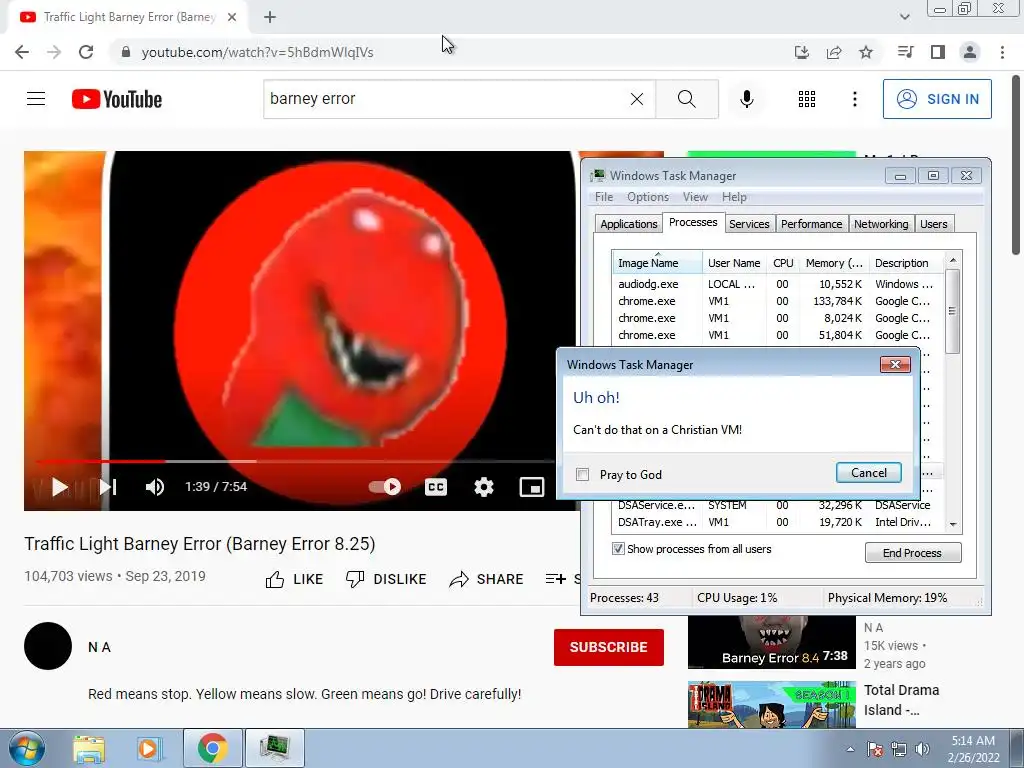
Task: Click Cancel in the Uh oh dialog
Action: (x=869, y=473)
